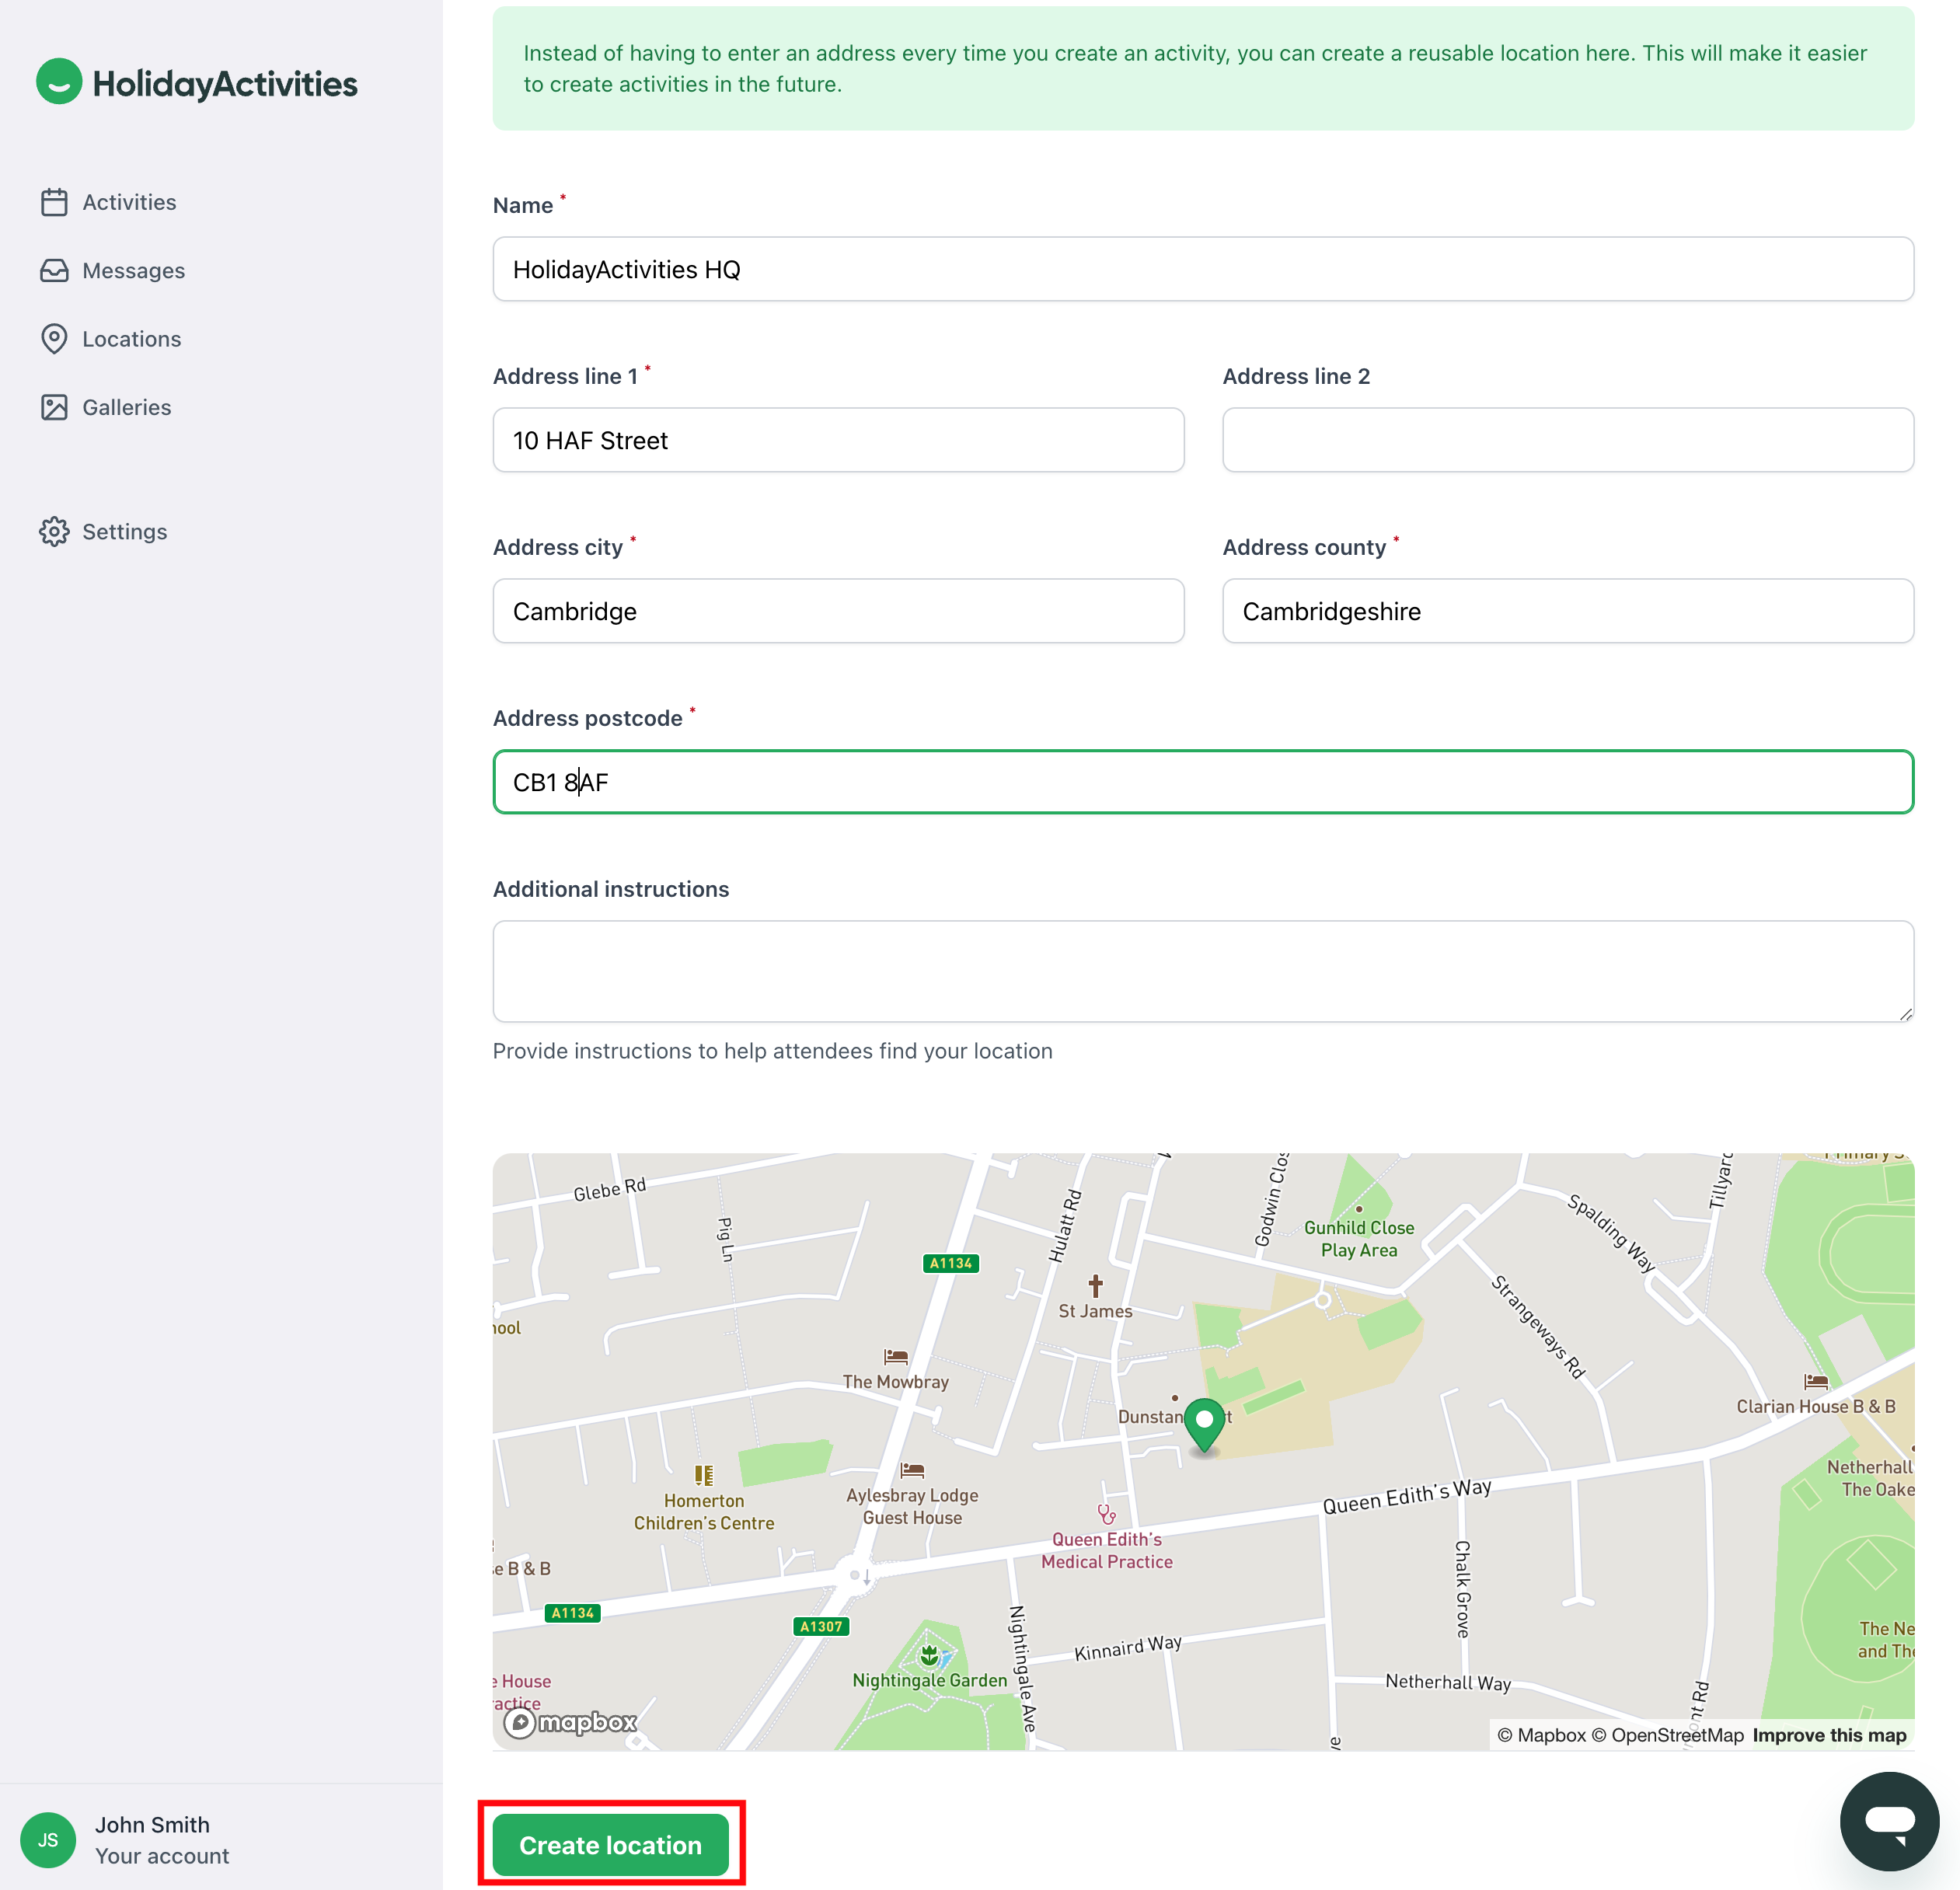This screenshot has height=1890, width=1960.
Task: Click the HolidayActivities smiley logo icon
Action: 59,82
